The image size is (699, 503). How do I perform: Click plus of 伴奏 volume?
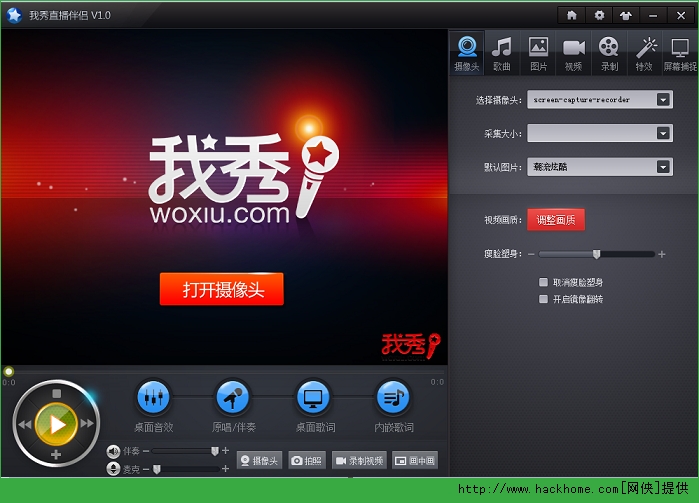point(226,451)
